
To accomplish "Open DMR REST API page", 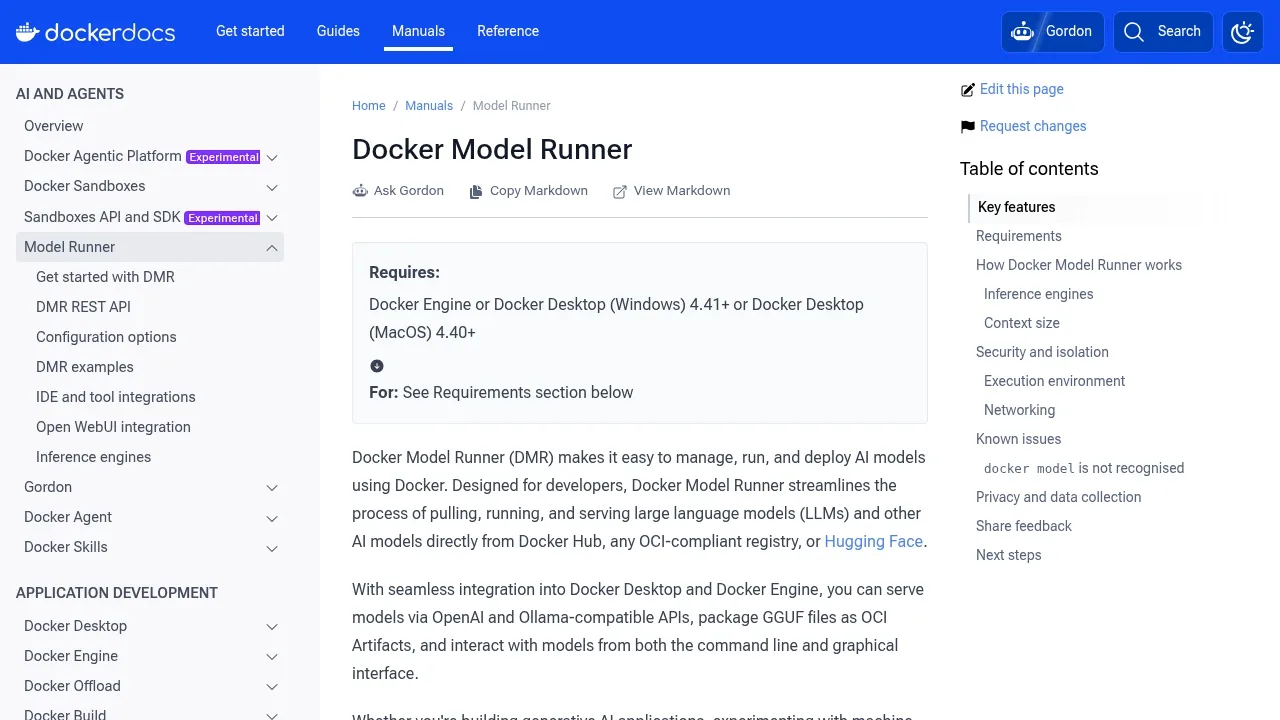I will (x=83, y=307).
